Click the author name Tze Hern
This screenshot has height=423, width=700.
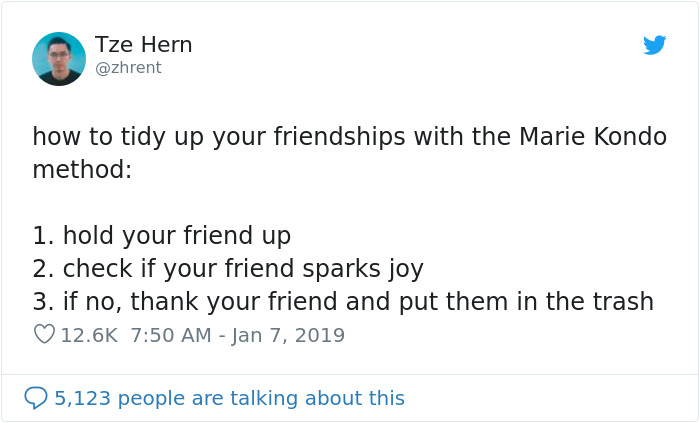(x=143, y=45)
